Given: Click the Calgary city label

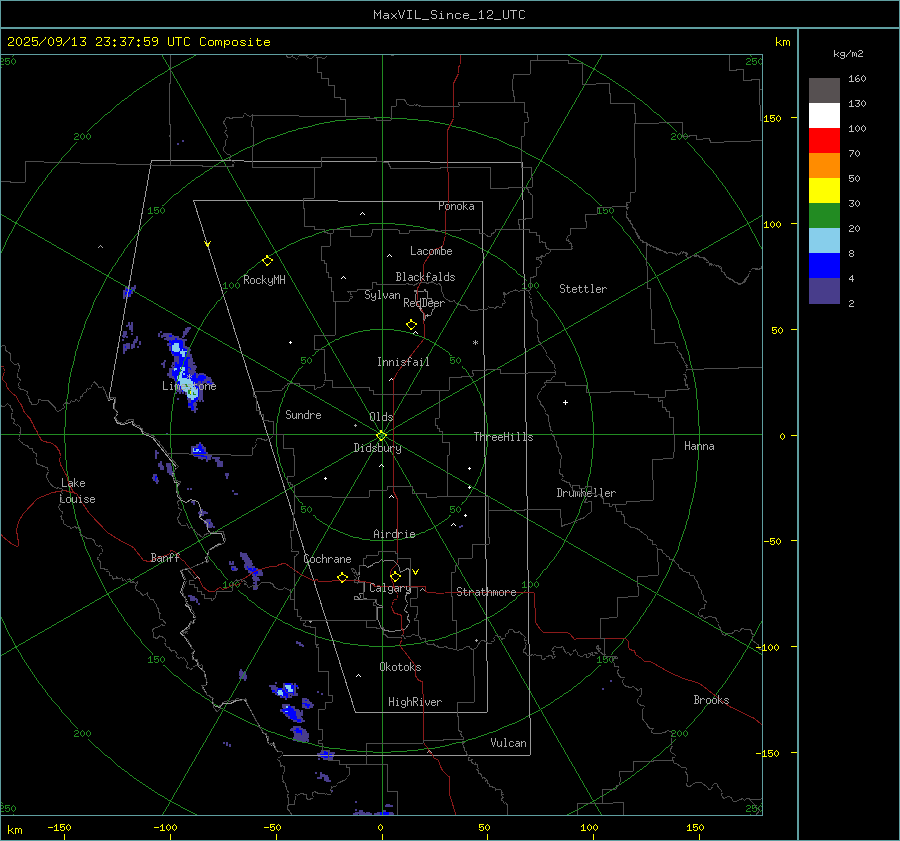Looking at the screenshot, I should (390, 588).
